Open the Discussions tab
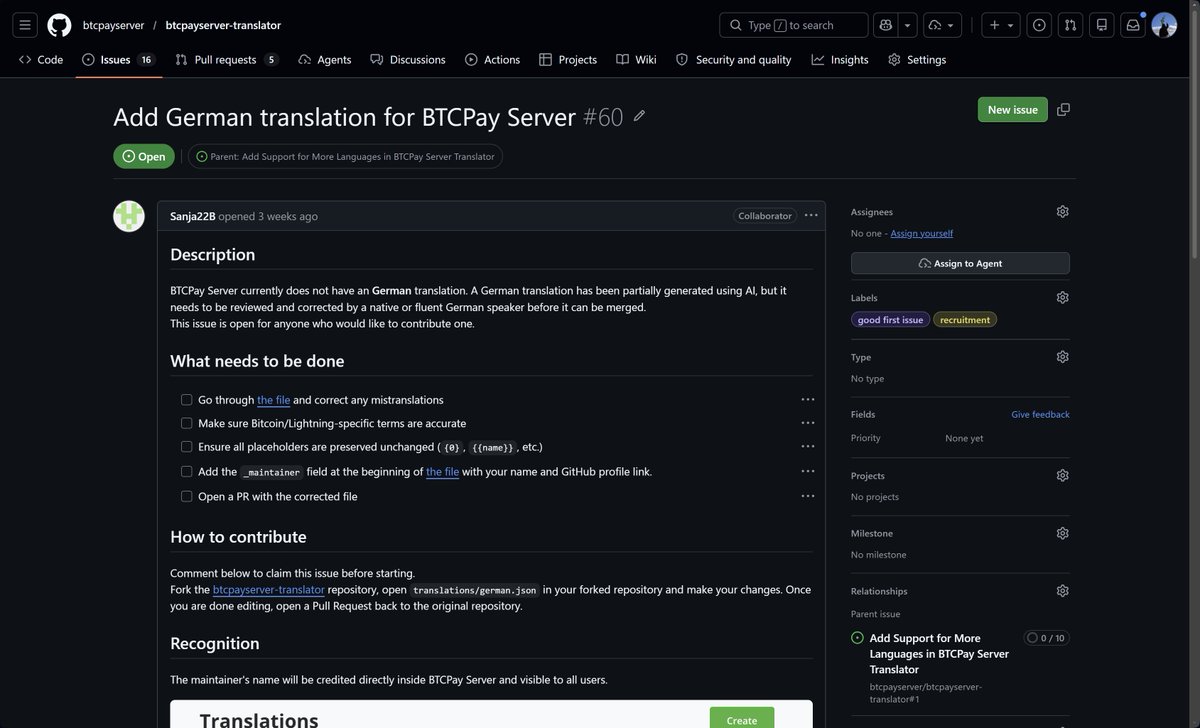 pos(408,60)
